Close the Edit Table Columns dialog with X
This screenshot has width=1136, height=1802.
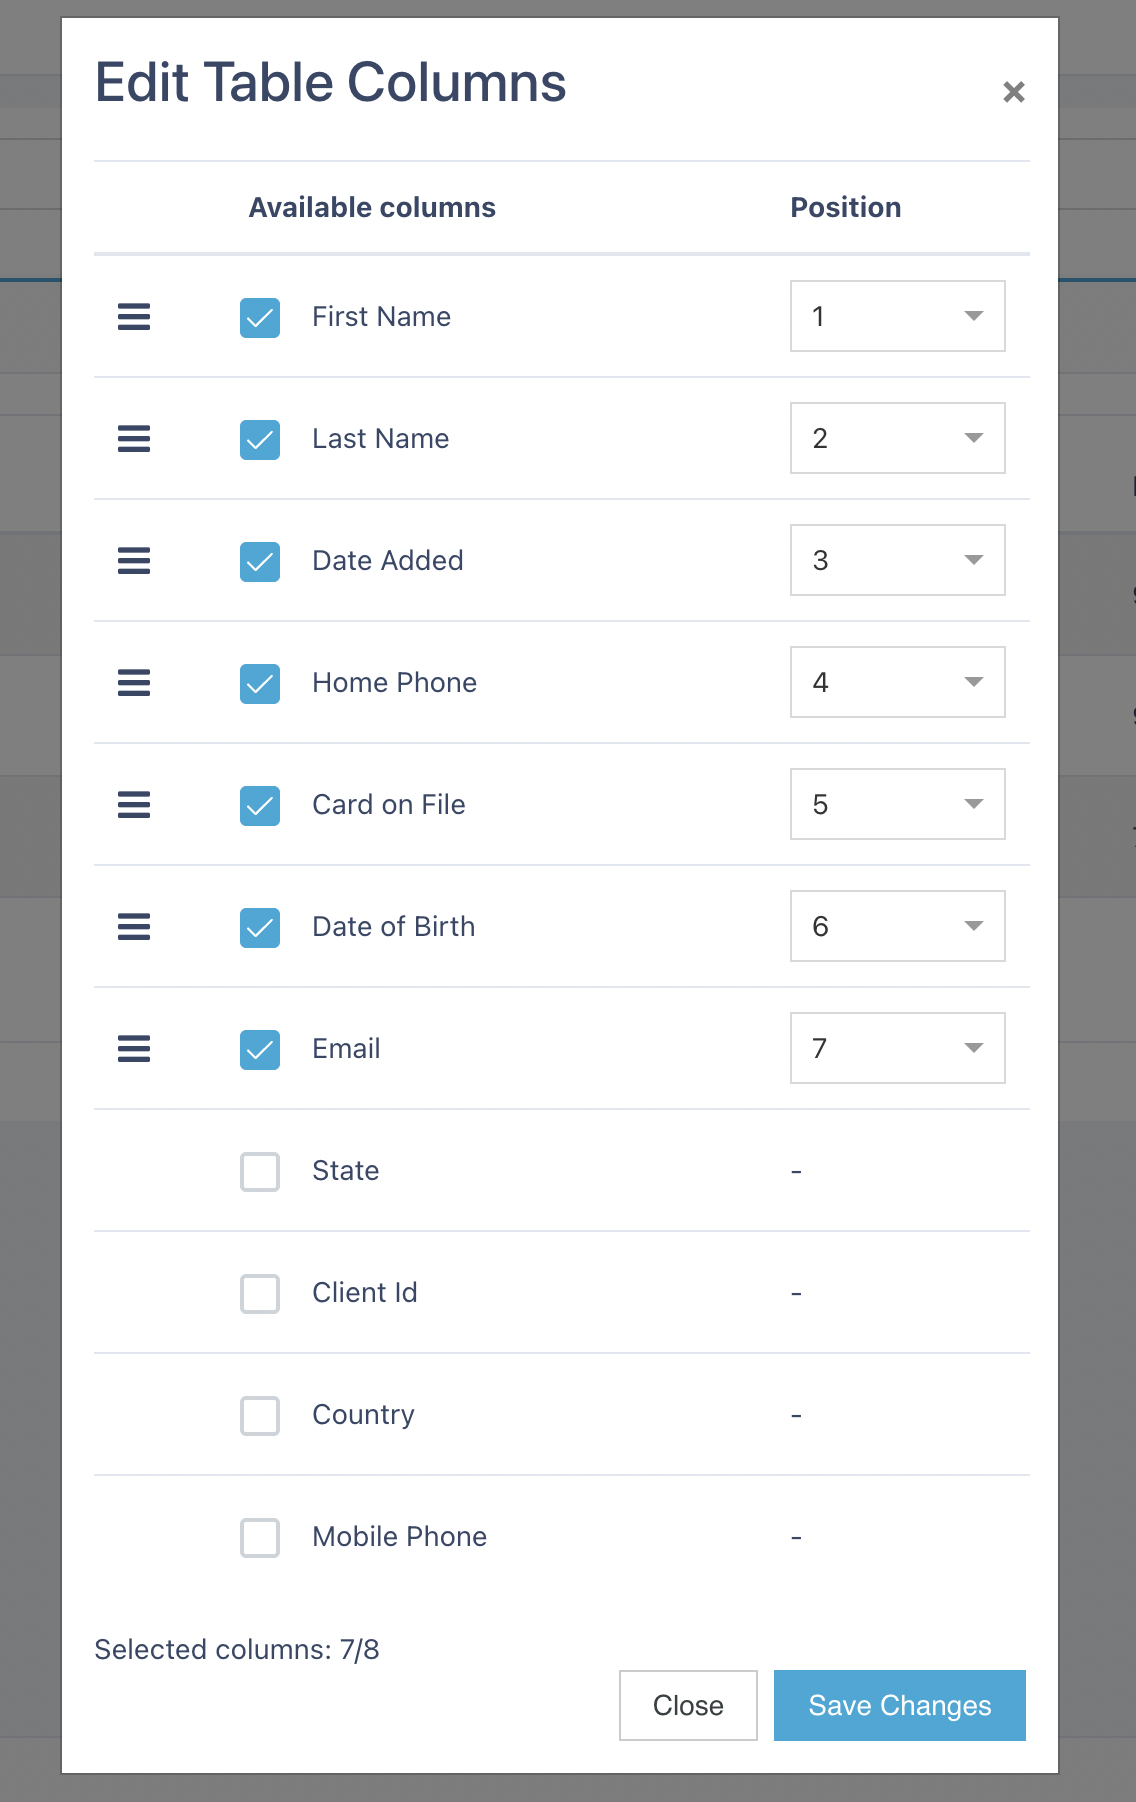[1014, 92]
